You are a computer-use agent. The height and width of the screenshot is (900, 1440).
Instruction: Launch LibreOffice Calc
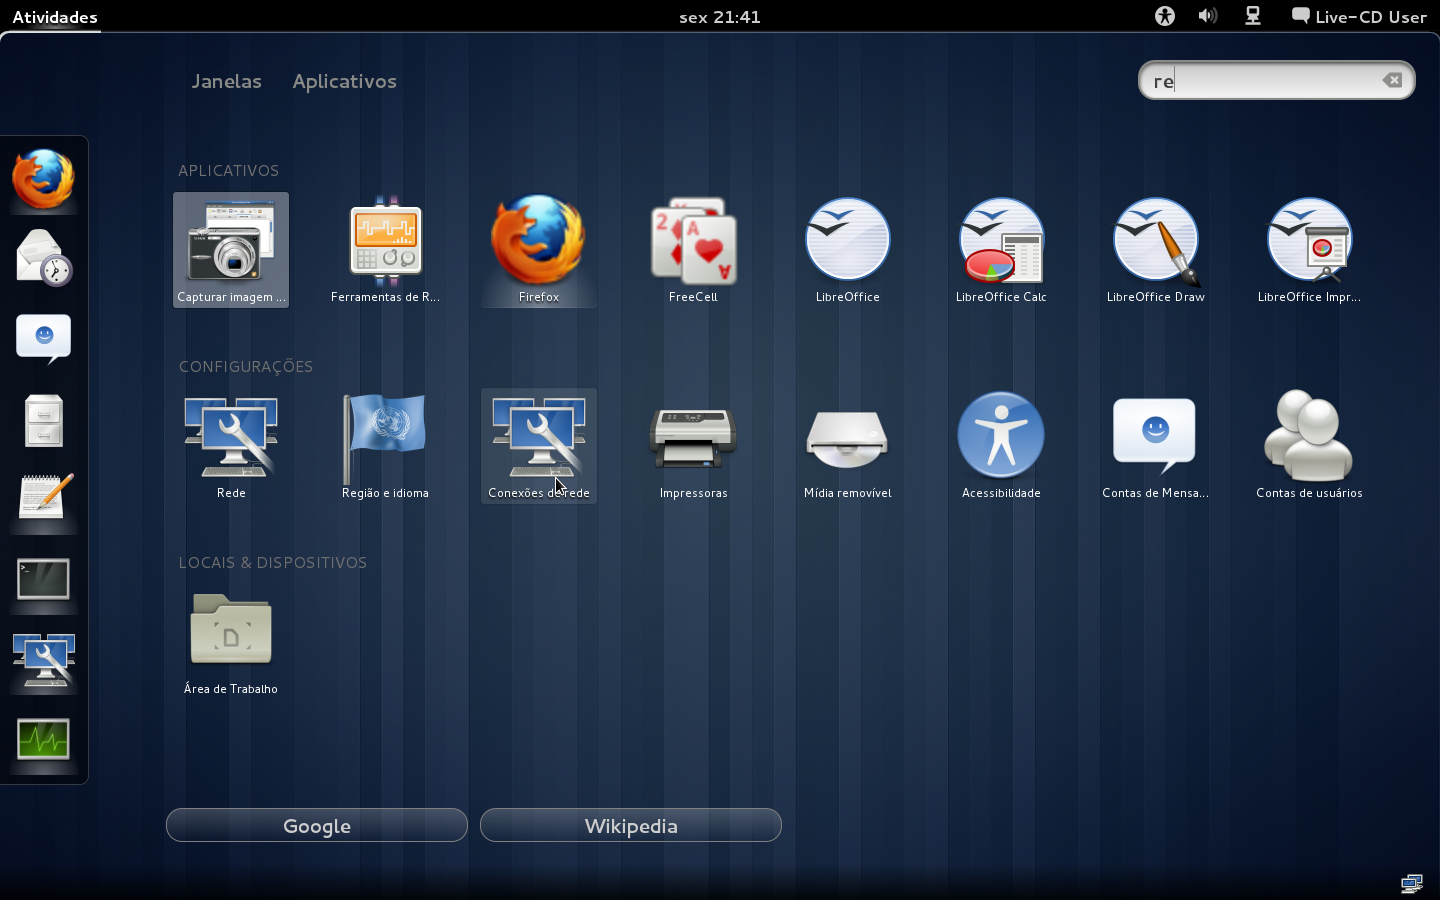pyautogui.click(x=1001, y=250)
